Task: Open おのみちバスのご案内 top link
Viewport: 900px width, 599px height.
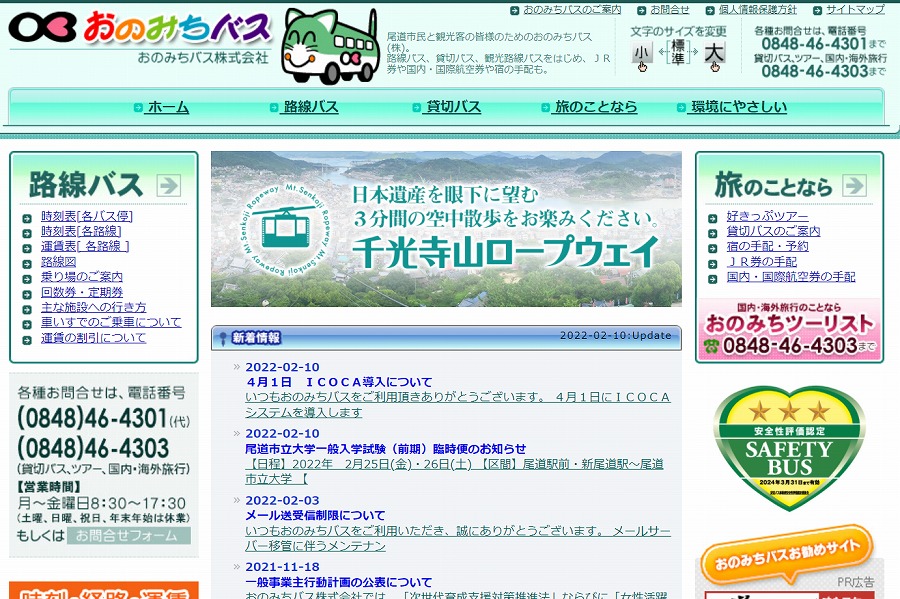Action: coord(572,10)
